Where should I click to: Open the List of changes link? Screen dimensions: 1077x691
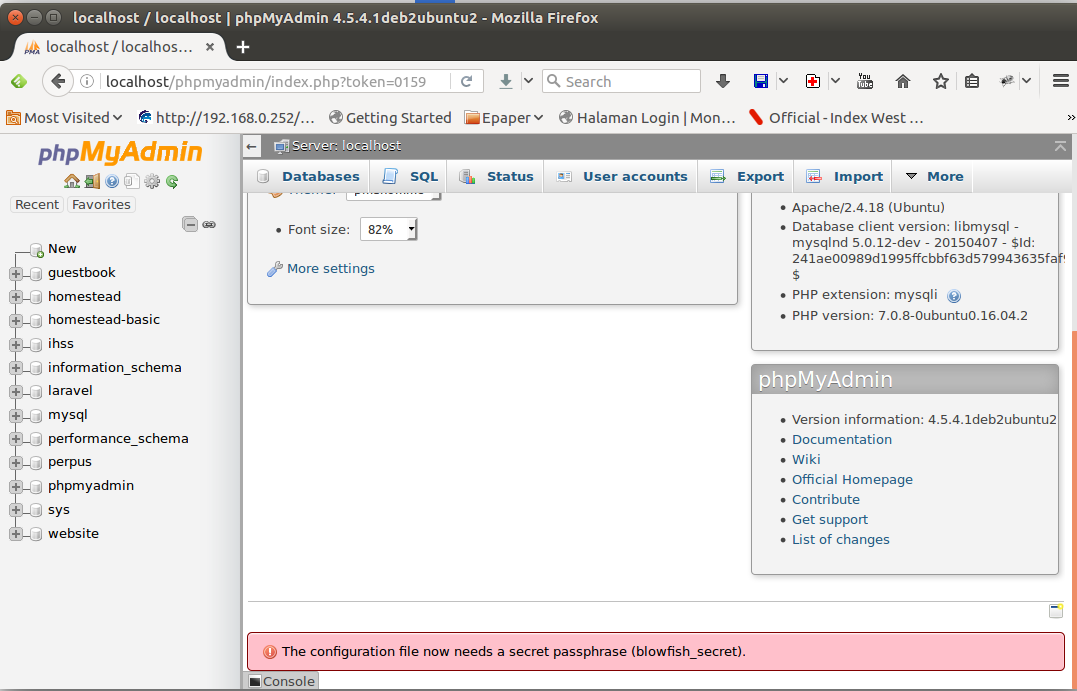point(840,539)
